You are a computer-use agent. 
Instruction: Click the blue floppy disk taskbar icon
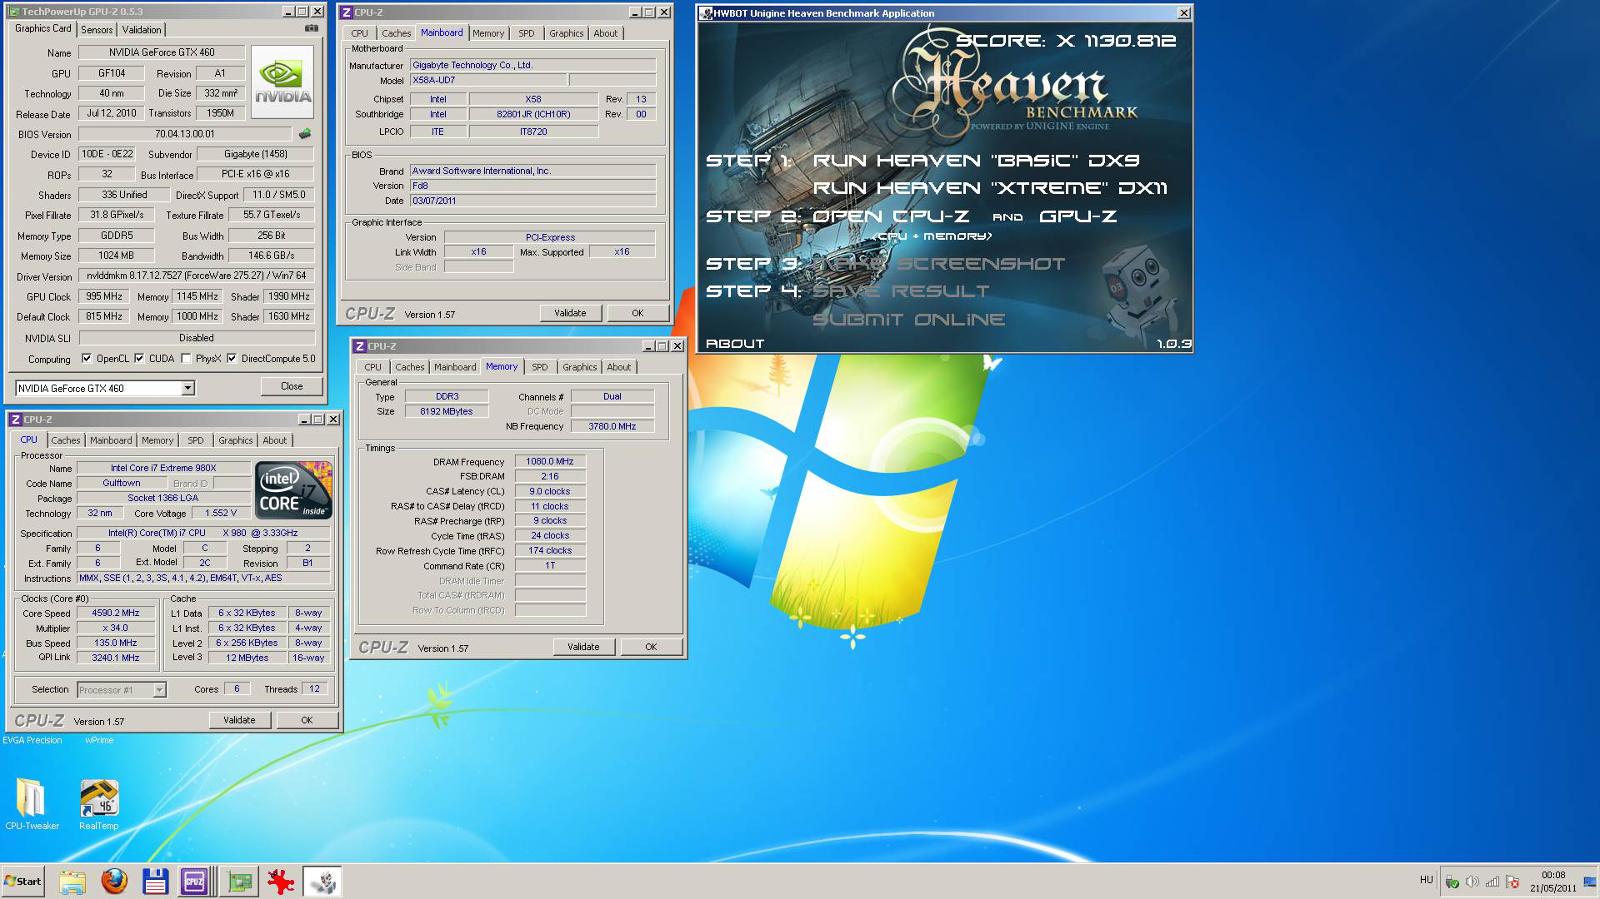click(155, 881)
